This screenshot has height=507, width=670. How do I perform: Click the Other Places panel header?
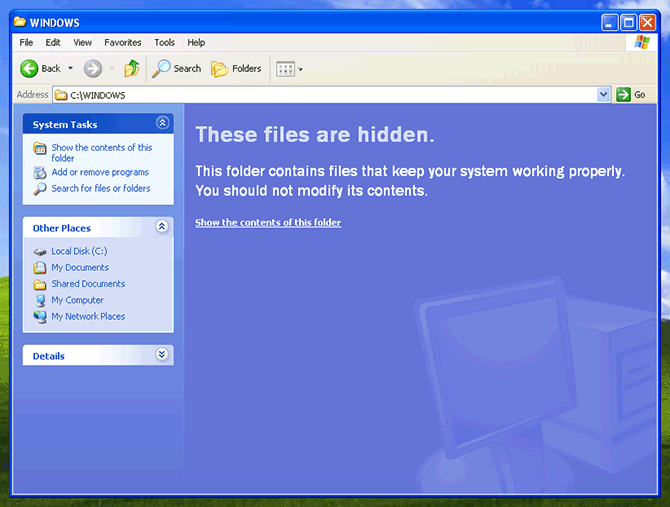(x=98, y=227)
